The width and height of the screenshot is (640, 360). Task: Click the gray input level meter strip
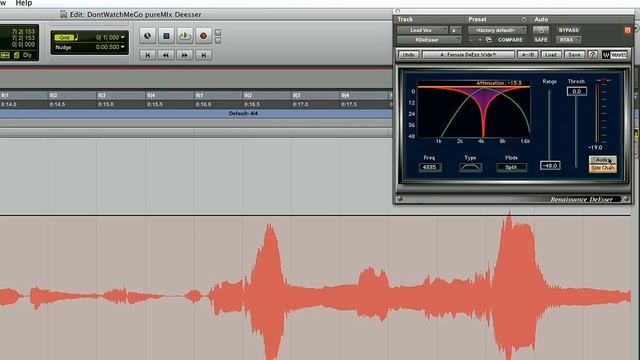597,112
